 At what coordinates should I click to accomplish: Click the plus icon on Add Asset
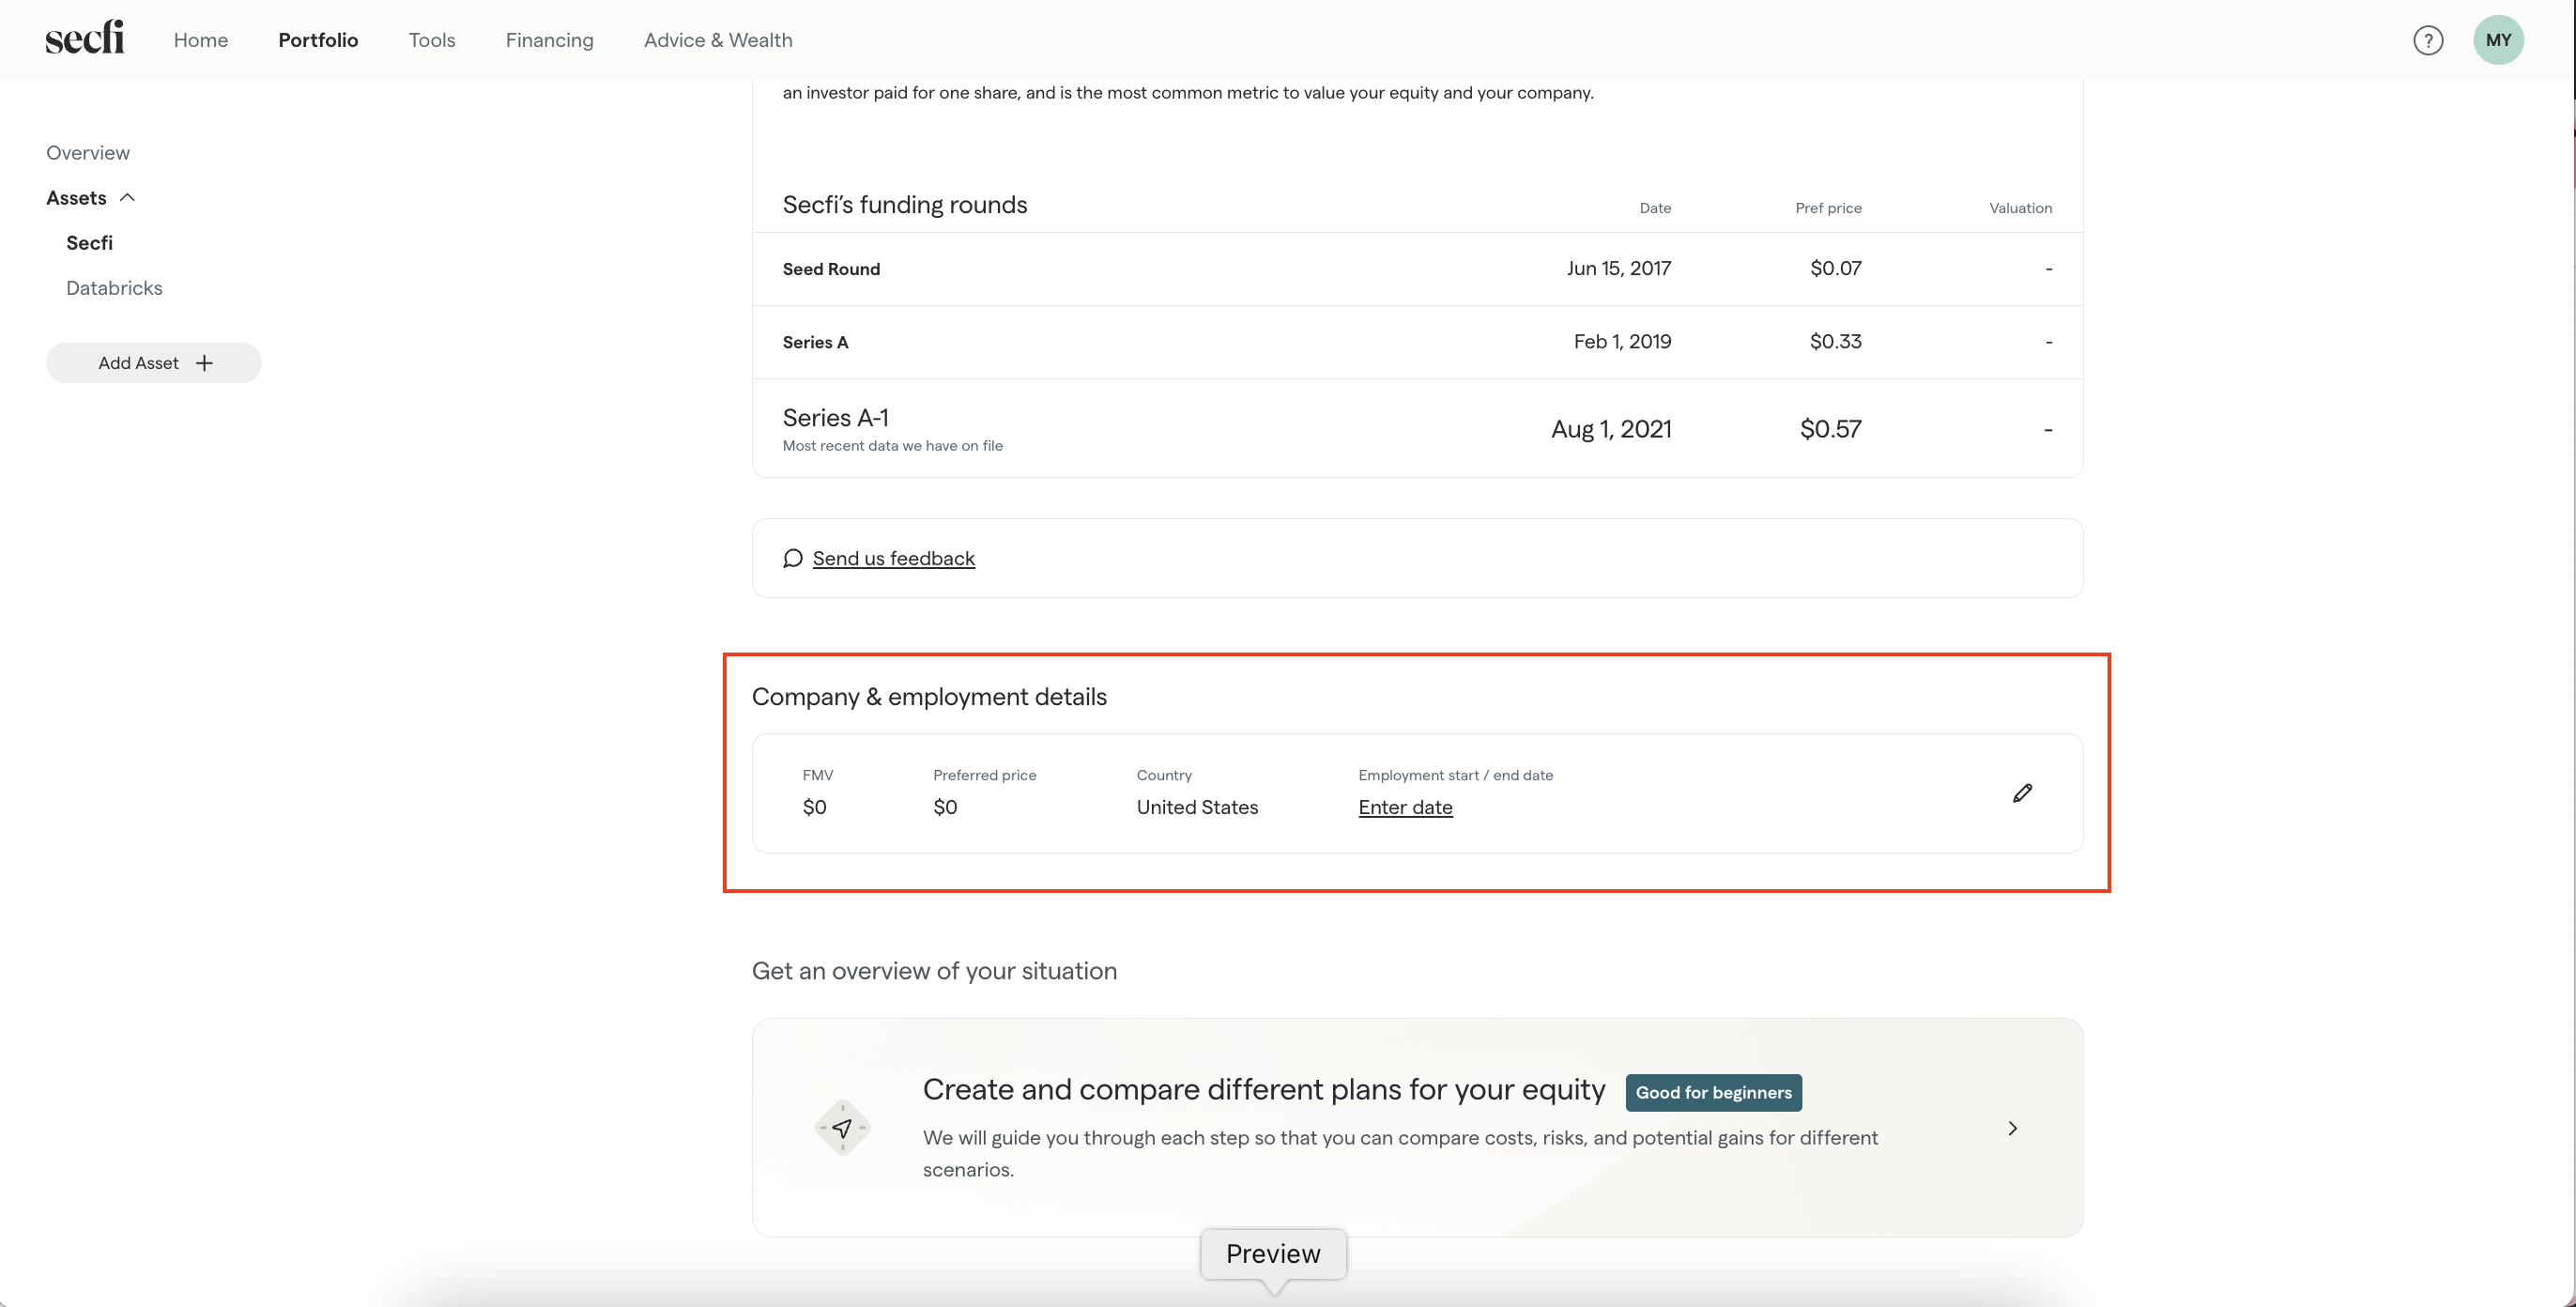204,363
